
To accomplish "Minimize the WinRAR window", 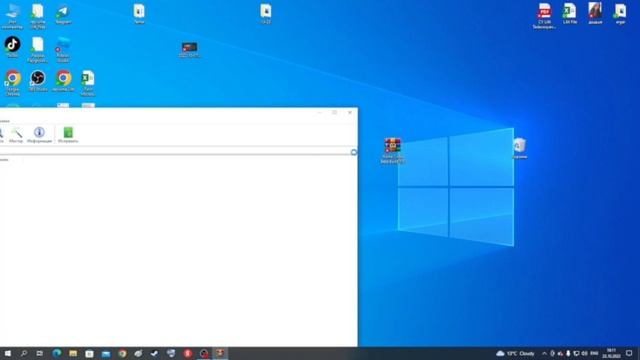I will point(319,113).
